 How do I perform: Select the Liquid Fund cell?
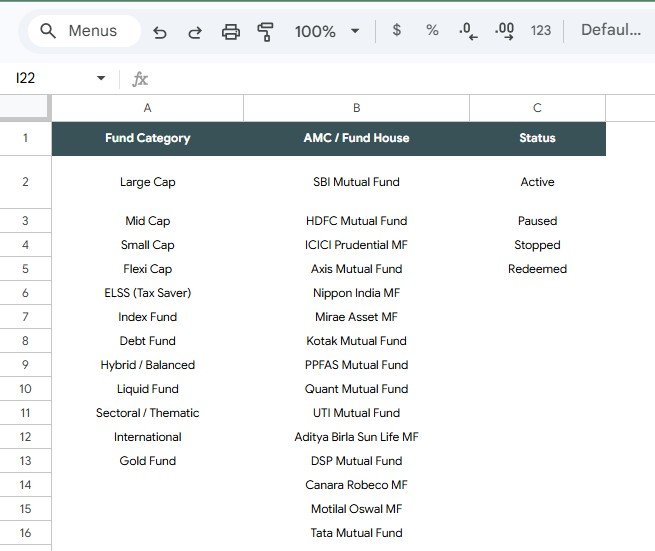tap(147, 389)
